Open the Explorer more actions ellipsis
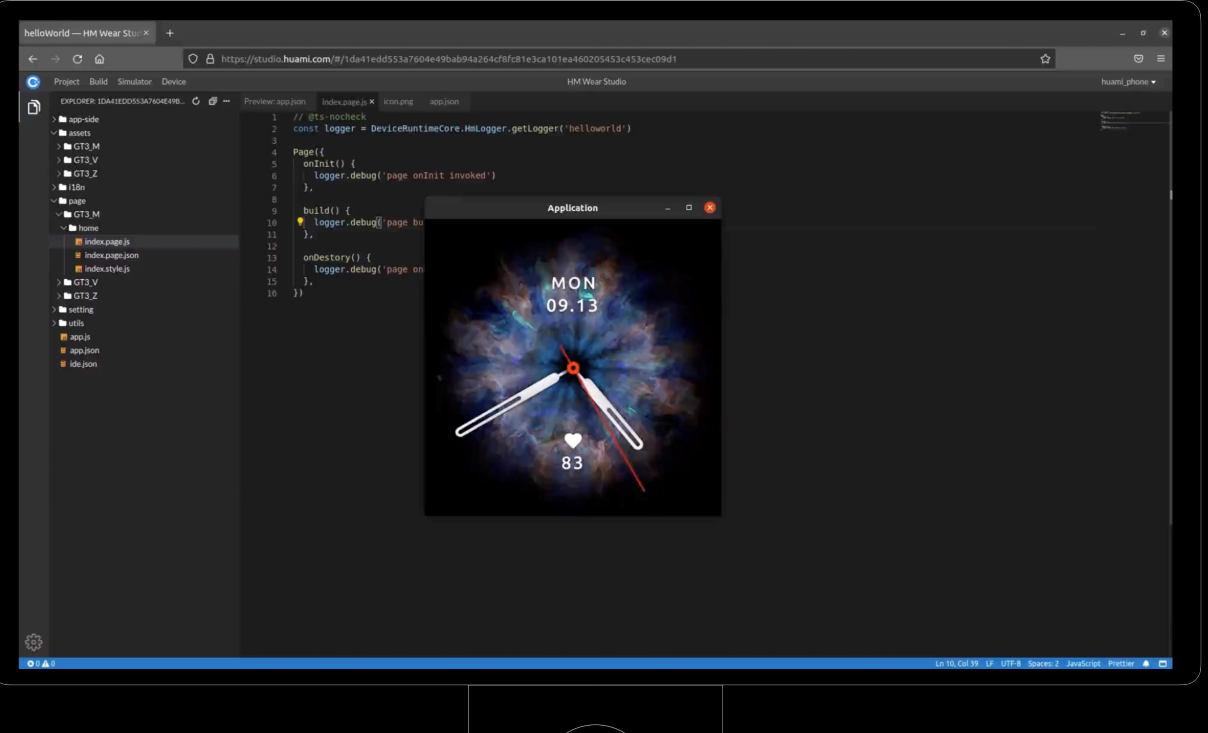The image size is (1208, 733). [x=226, y=101]
